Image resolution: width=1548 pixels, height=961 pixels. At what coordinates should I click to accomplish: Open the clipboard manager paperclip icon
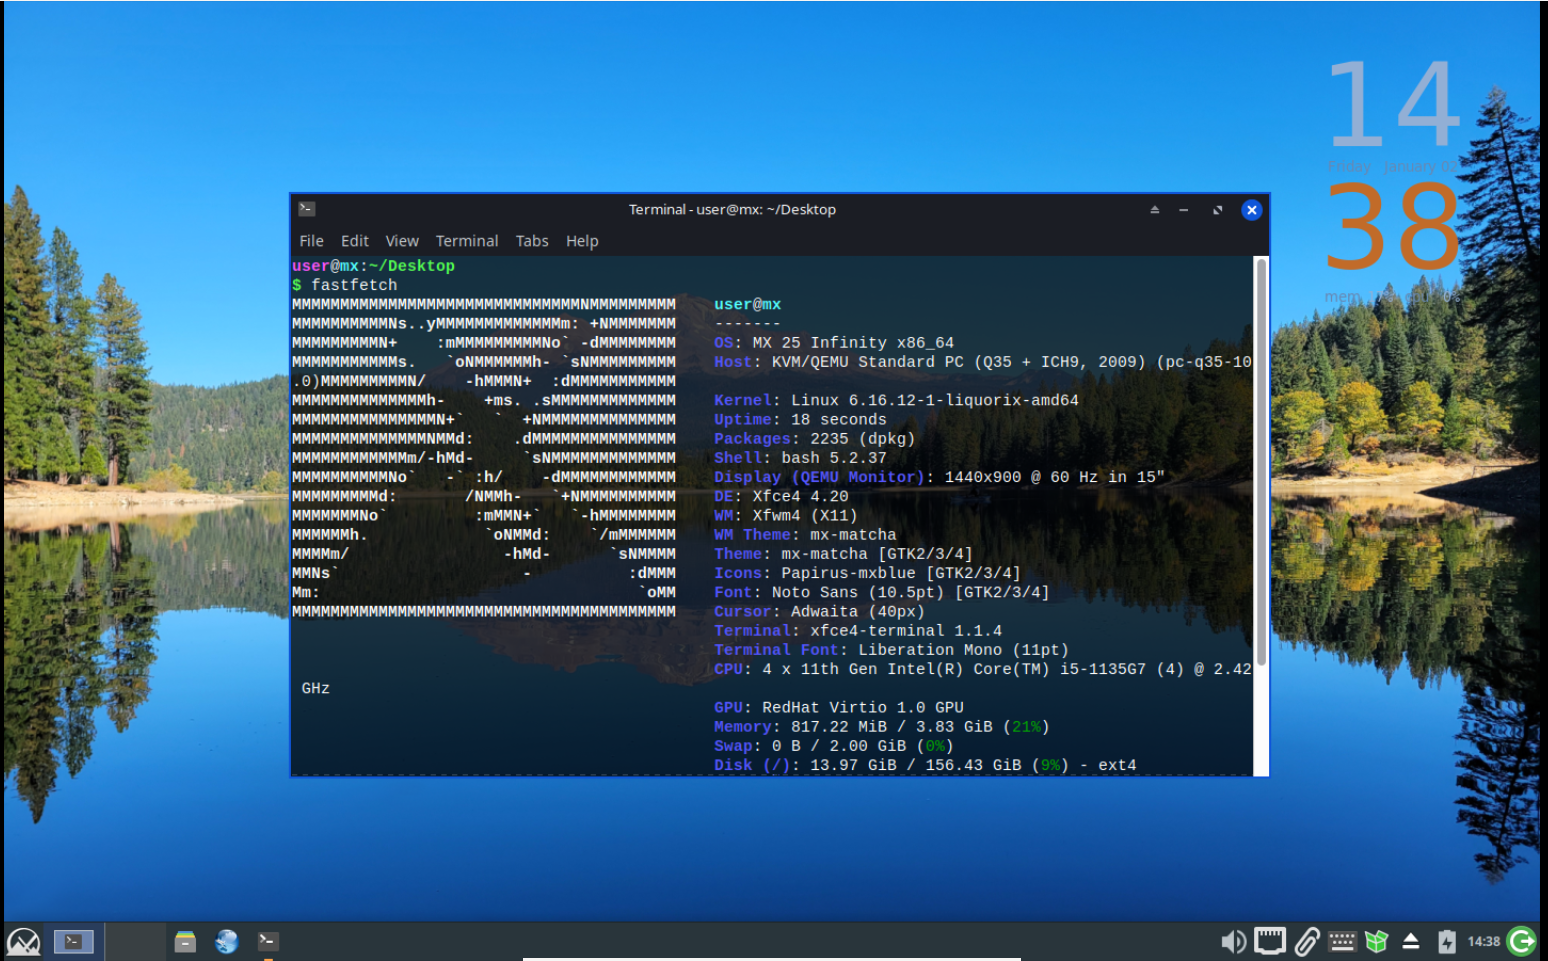[x=1307, y=941]
